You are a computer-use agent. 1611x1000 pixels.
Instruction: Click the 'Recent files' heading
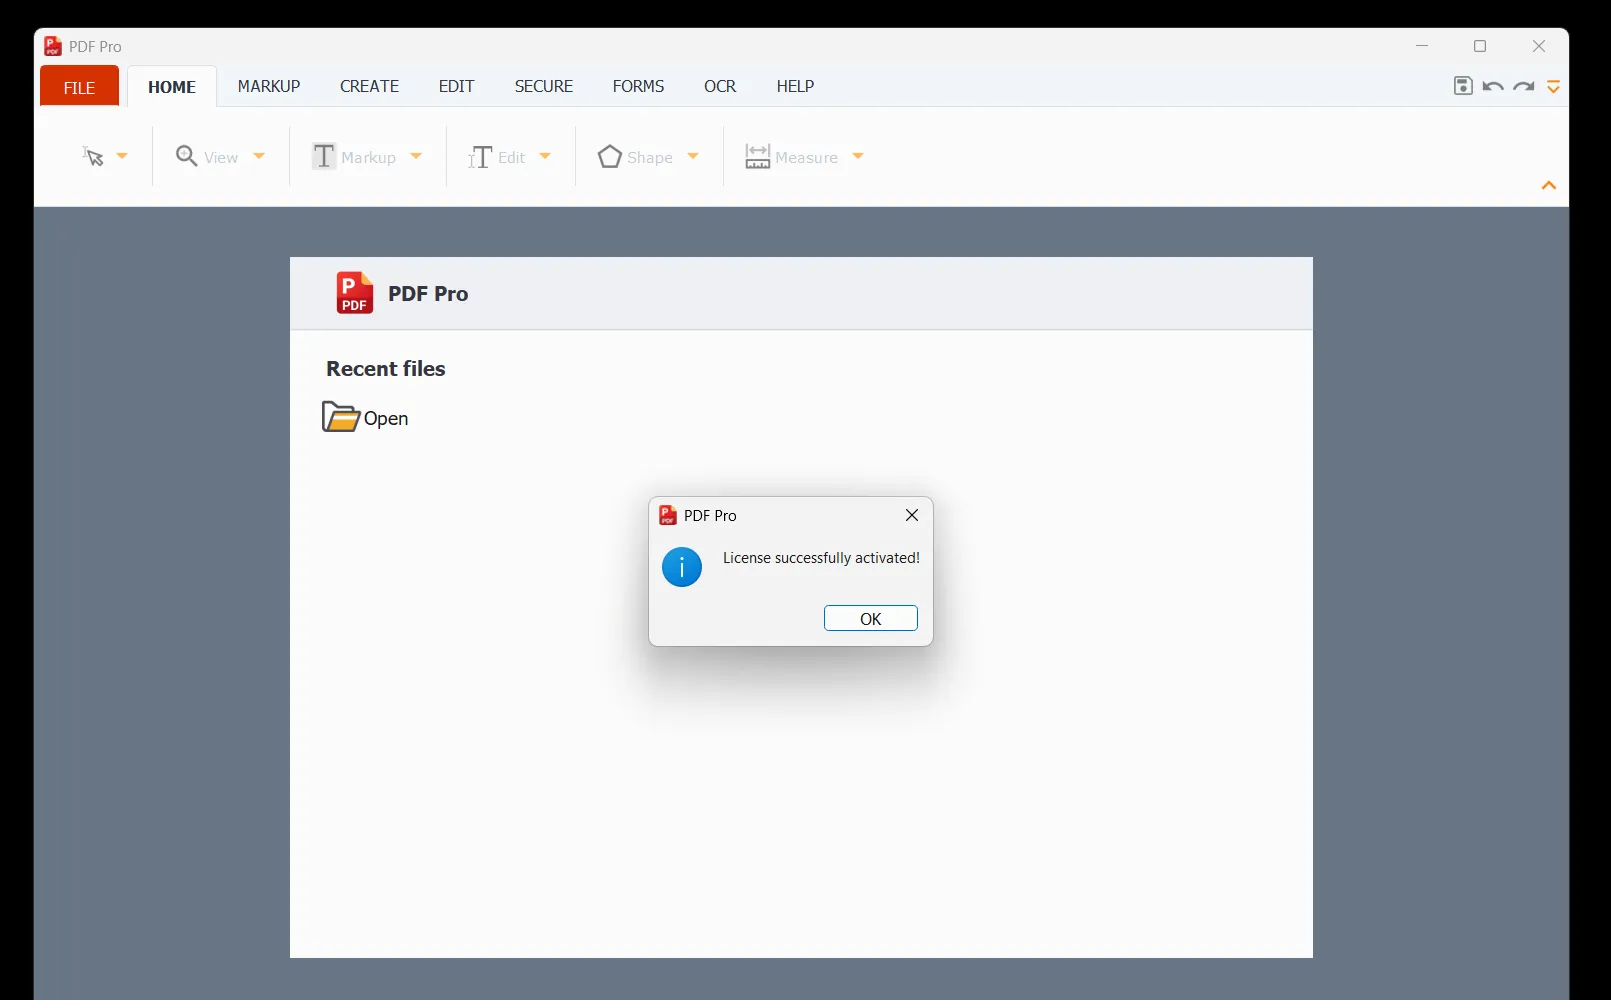tap(386, 368)
